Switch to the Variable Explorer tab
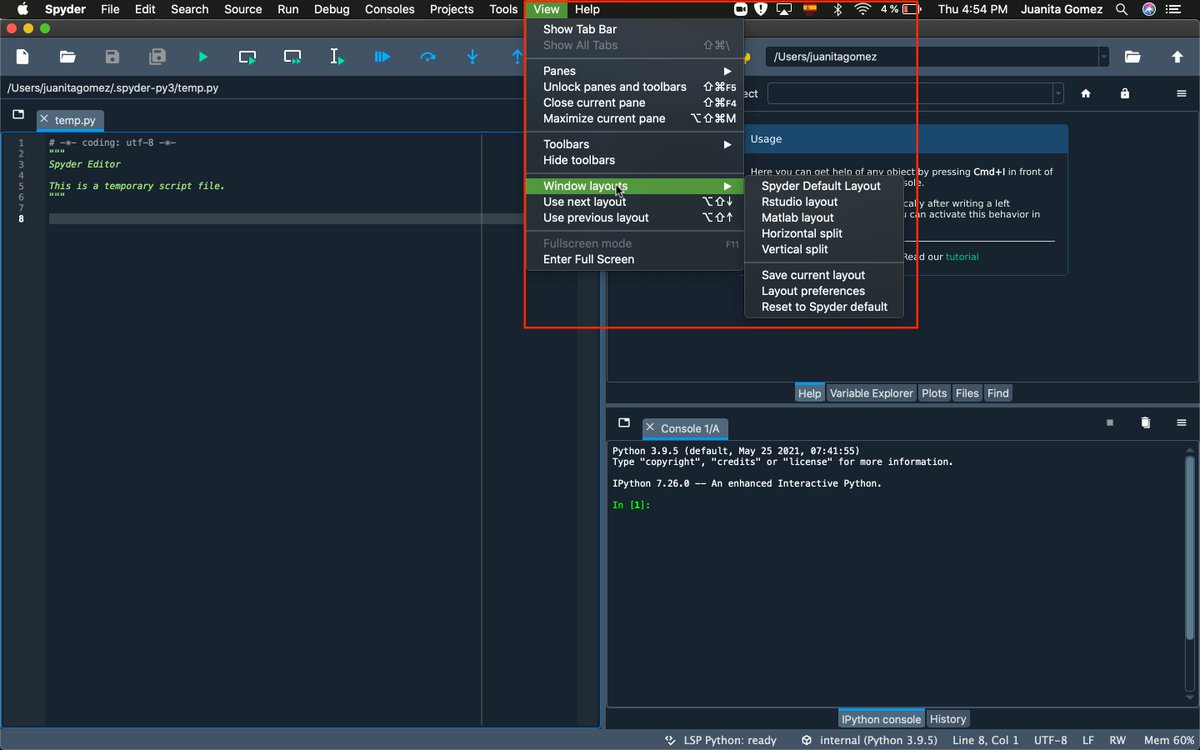Viewport: 1200px width, 750px height. tap(871, 393)
